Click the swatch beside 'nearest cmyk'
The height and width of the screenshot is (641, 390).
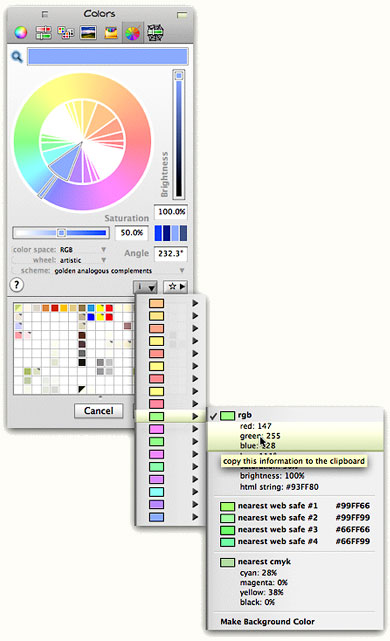point(227,562)
